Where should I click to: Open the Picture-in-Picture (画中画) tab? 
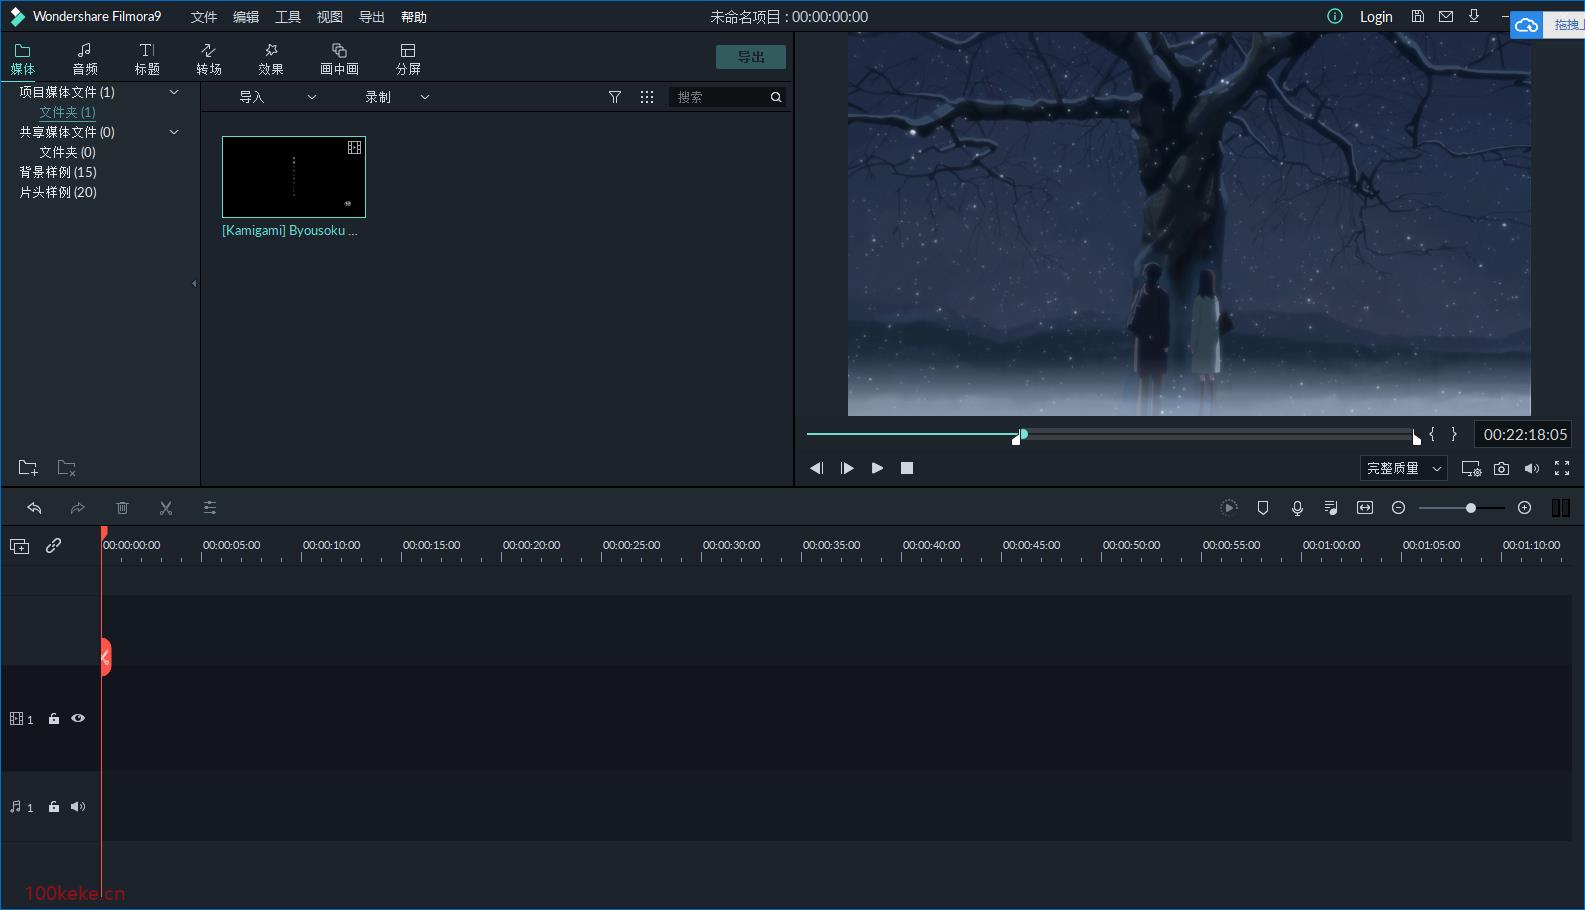point(339,59)
